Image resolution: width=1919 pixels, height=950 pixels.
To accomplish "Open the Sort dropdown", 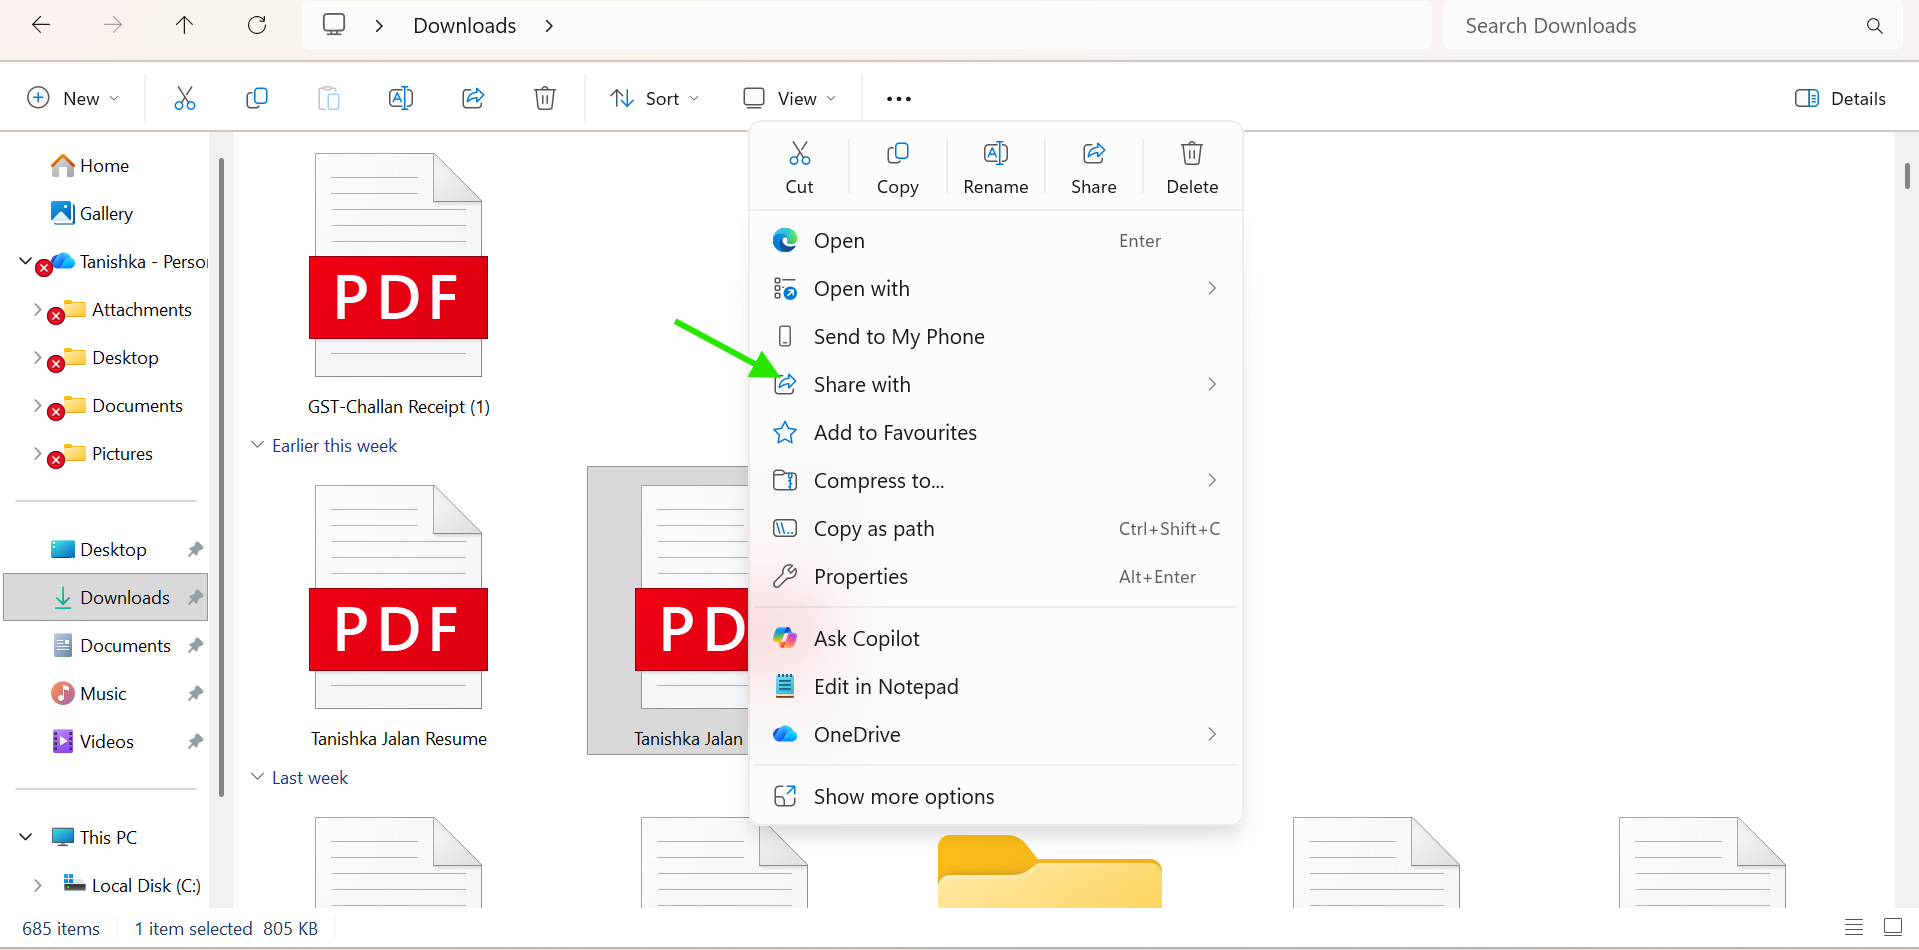I will [x=655, y=98].
